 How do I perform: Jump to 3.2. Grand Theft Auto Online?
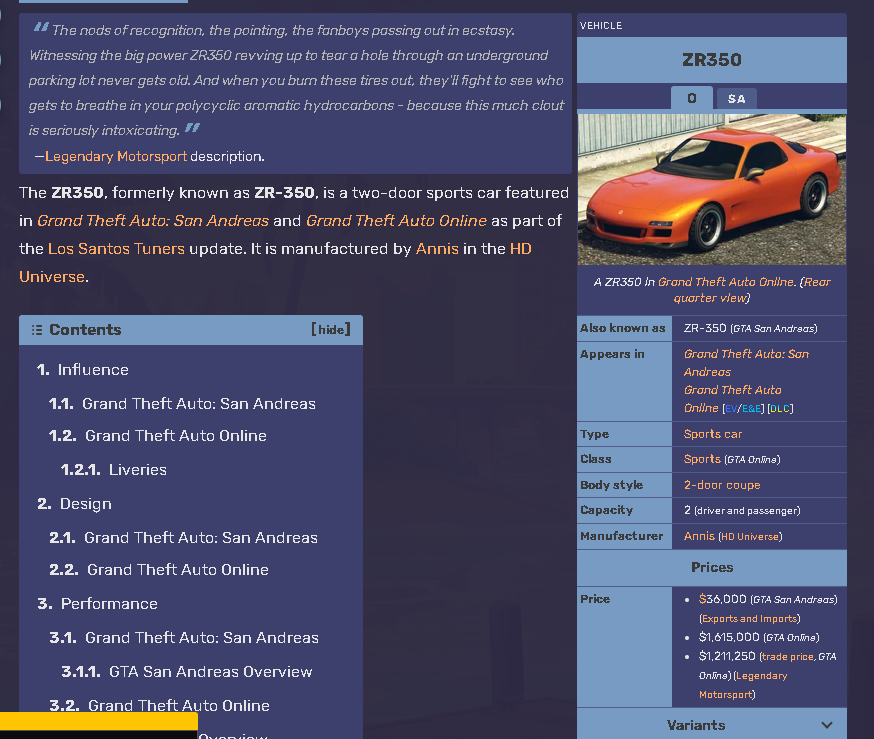tap(159, 706)
